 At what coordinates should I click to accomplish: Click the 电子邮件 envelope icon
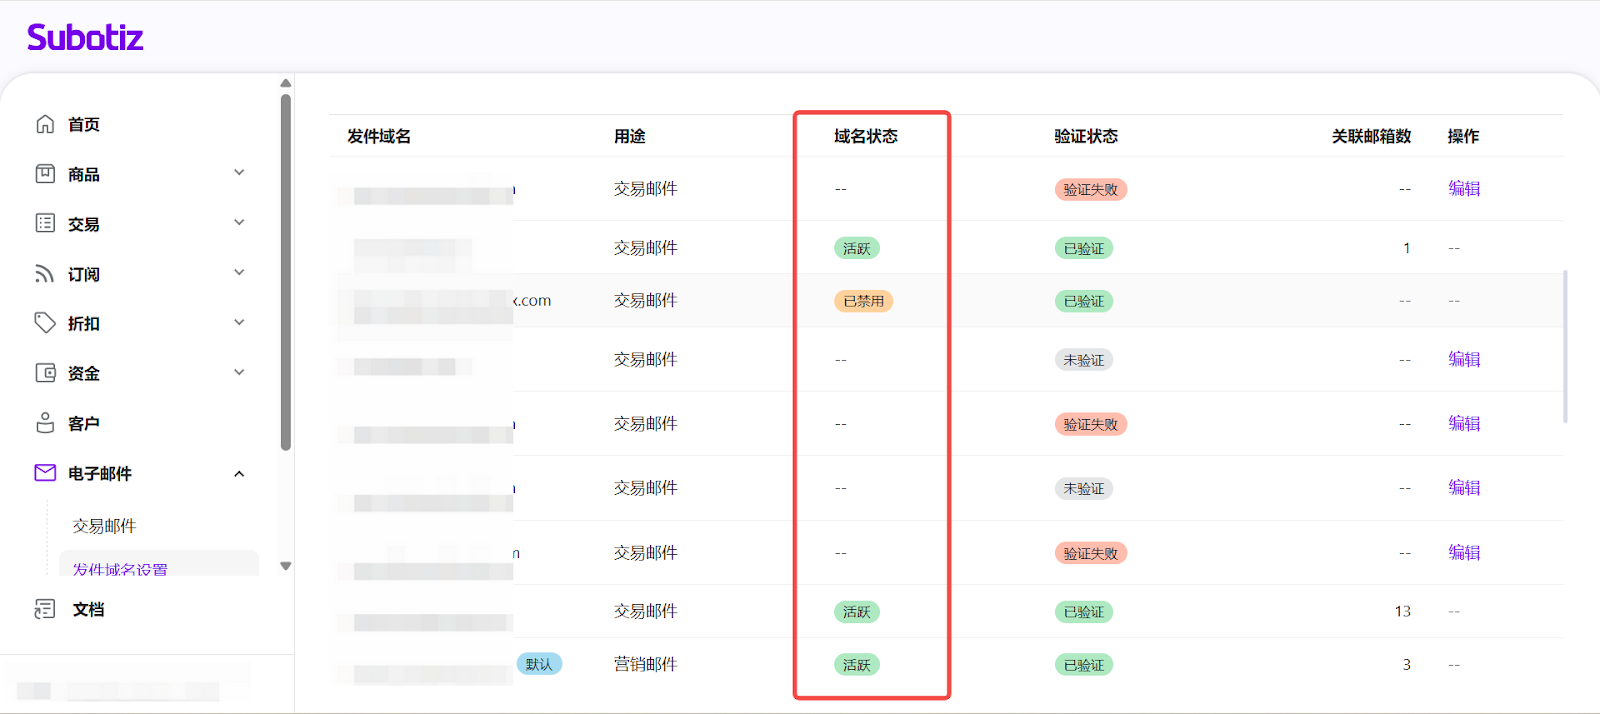point(45,473)
